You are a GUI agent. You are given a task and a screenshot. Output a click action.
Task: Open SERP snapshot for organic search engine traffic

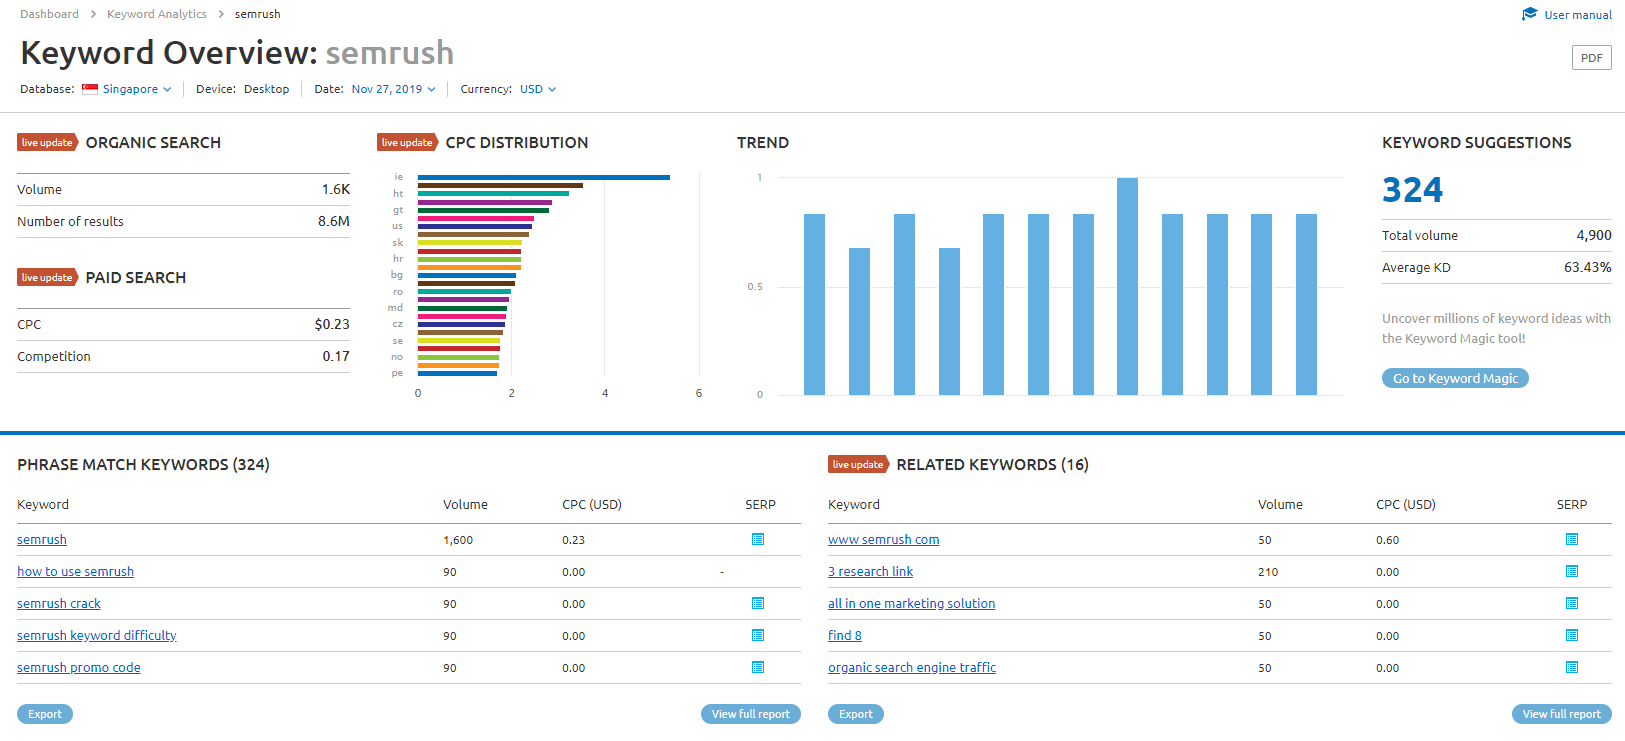point(1572,668)
